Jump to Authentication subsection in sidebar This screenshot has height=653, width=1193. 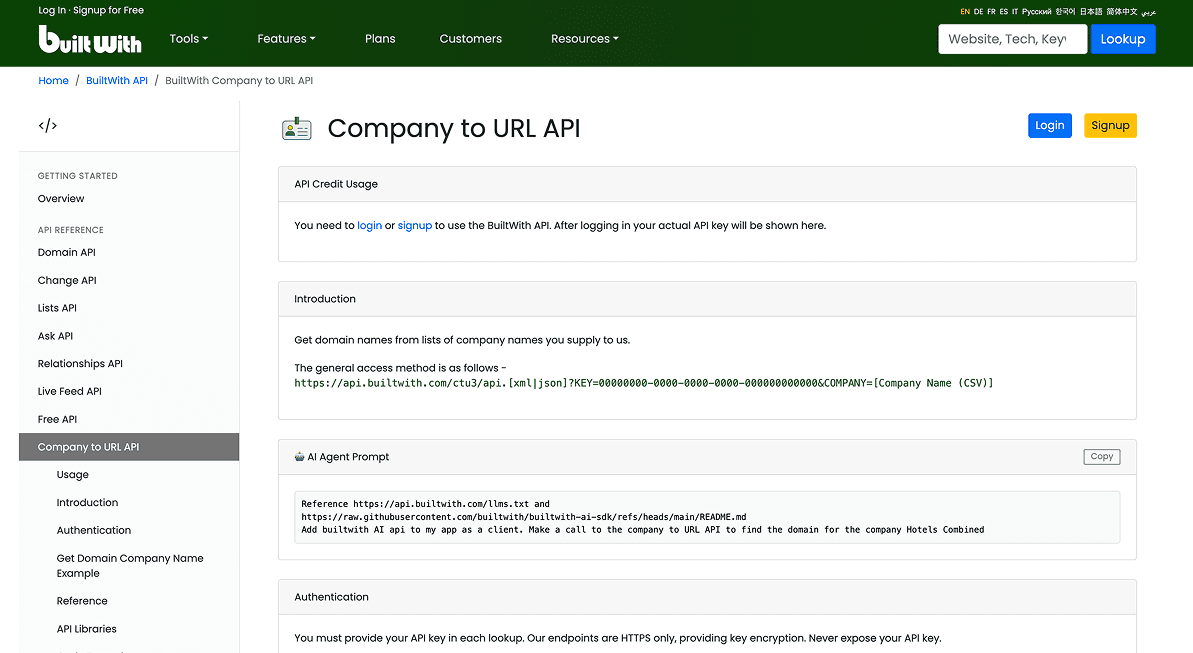(94, 530)
